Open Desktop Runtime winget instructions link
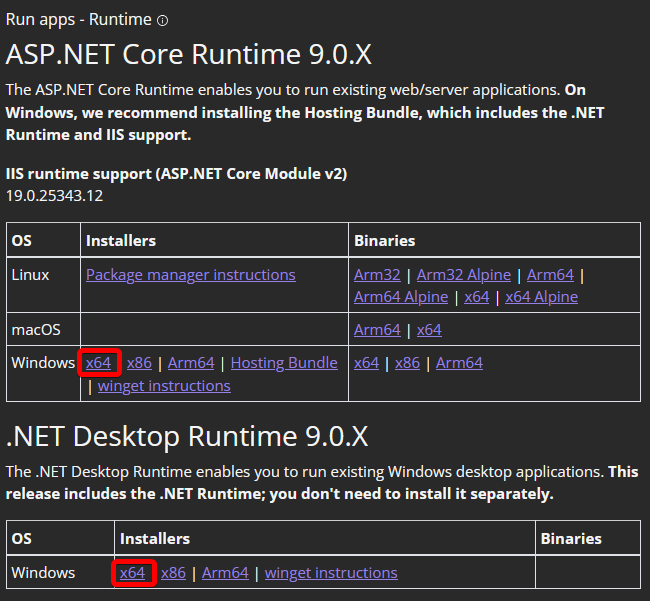This screenshot has height=601, width=650. point(331,573)
